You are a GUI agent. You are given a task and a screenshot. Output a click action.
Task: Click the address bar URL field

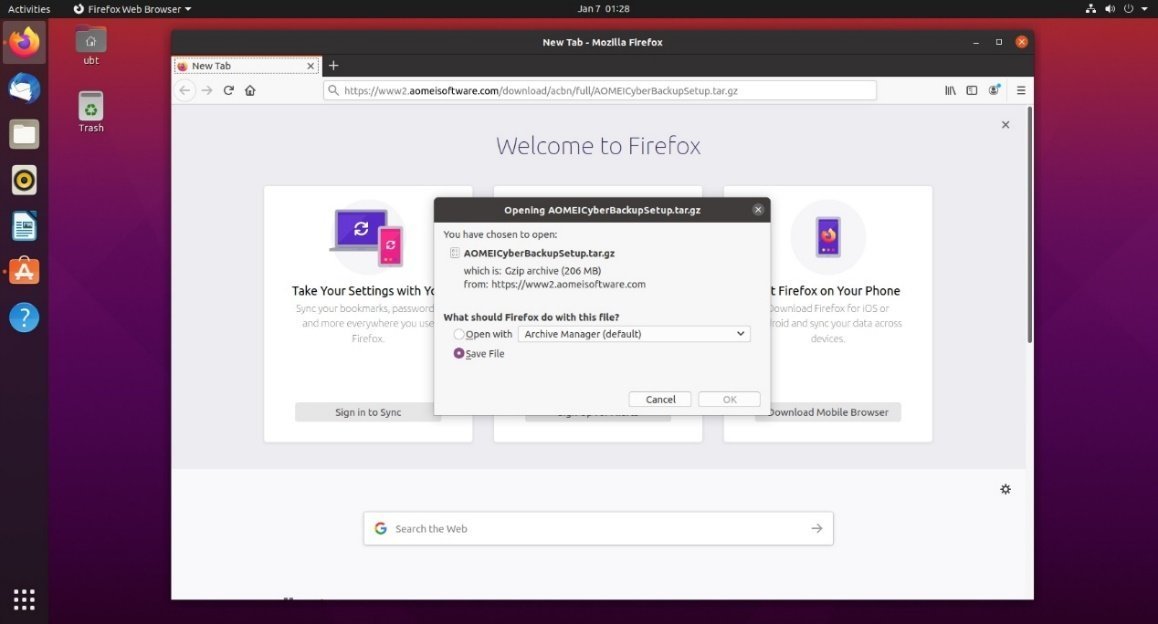[600, 91]
